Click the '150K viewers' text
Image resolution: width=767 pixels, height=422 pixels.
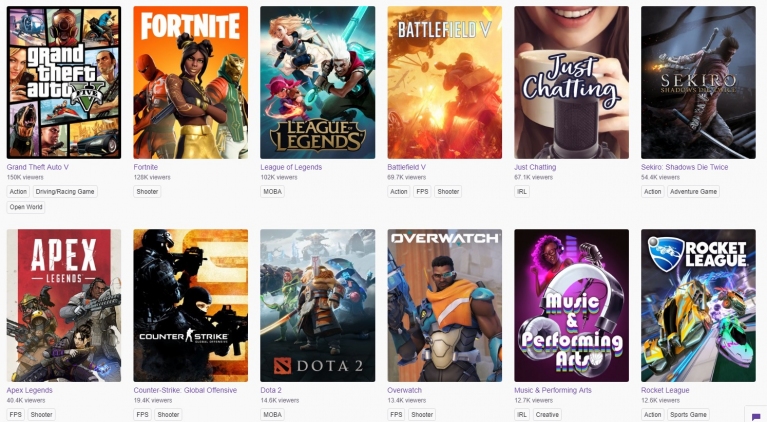click(x=25, y=178)
